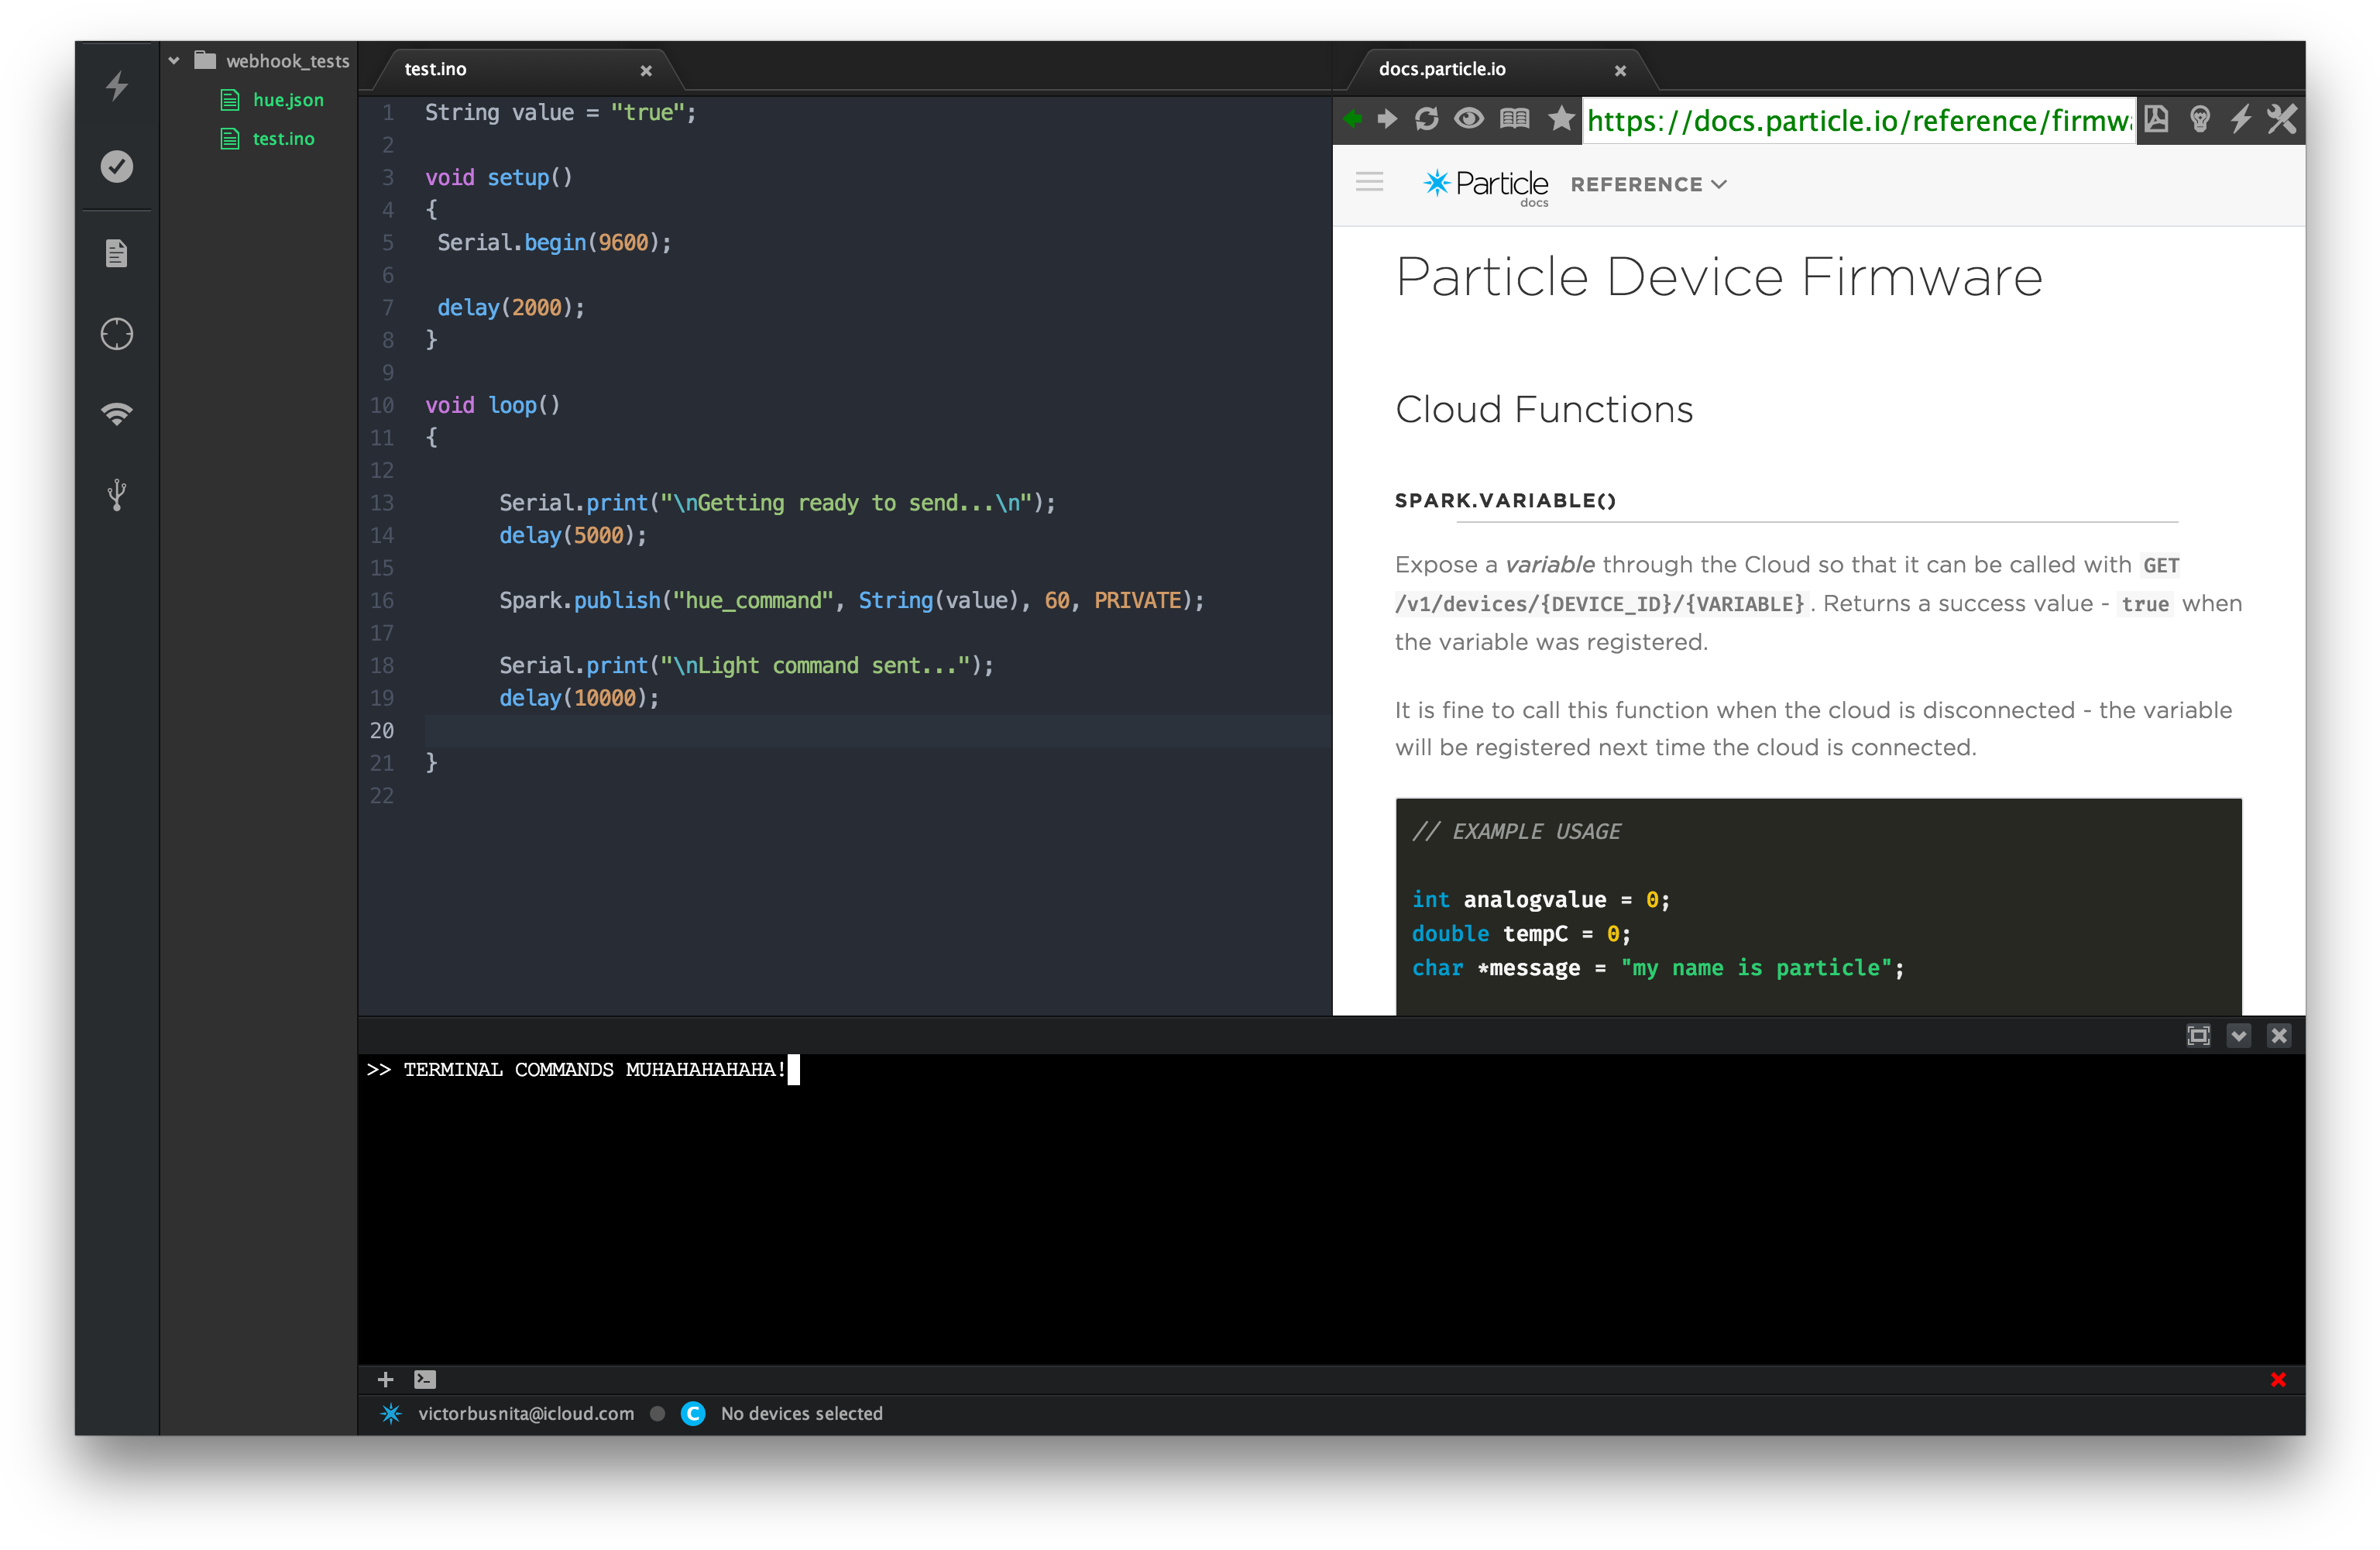
Task: Go forward in the docs browser
Action: pos(1387,119)
